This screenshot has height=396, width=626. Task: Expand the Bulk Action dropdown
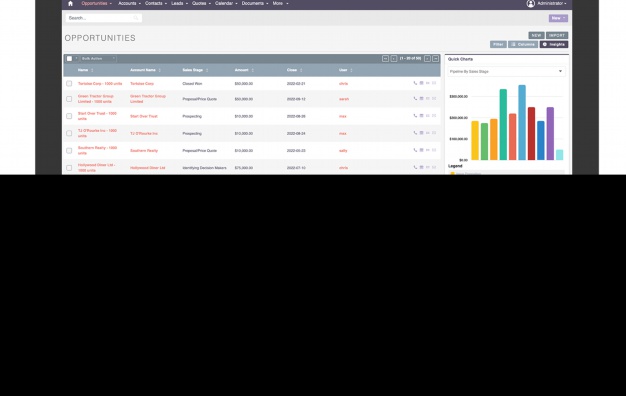[98, 59]
